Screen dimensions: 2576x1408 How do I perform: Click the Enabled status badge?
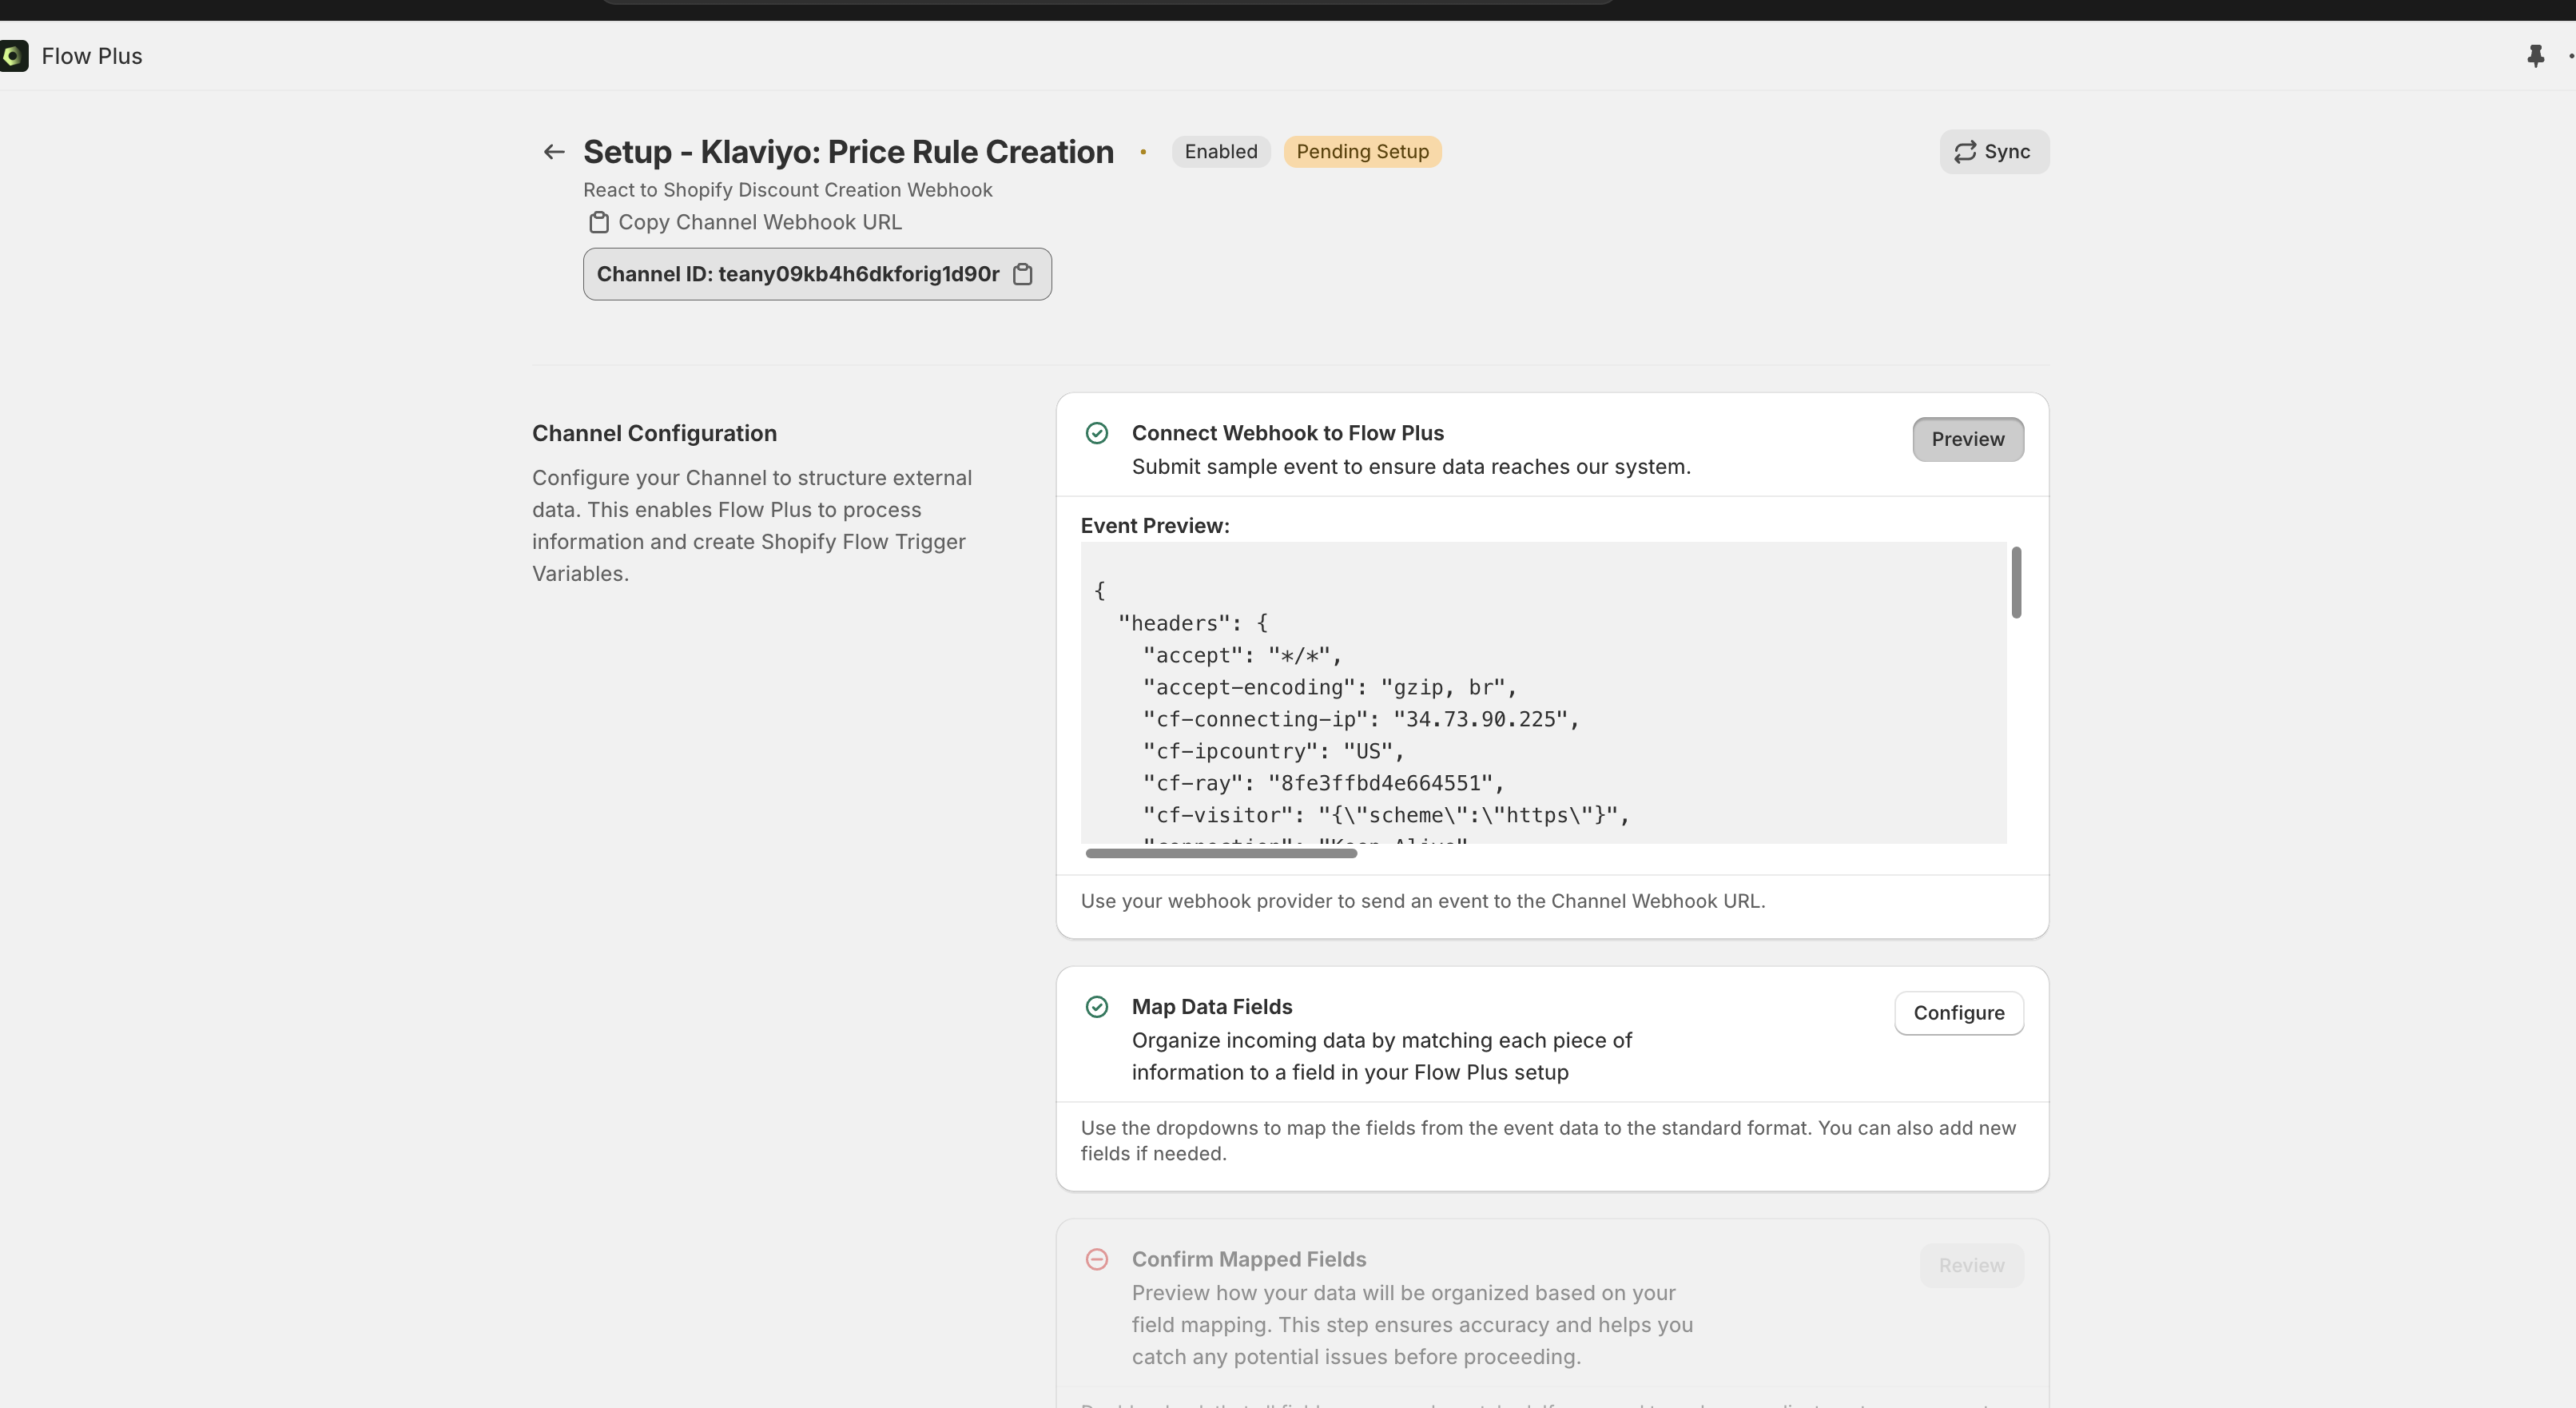click(x=1220, y=152)
